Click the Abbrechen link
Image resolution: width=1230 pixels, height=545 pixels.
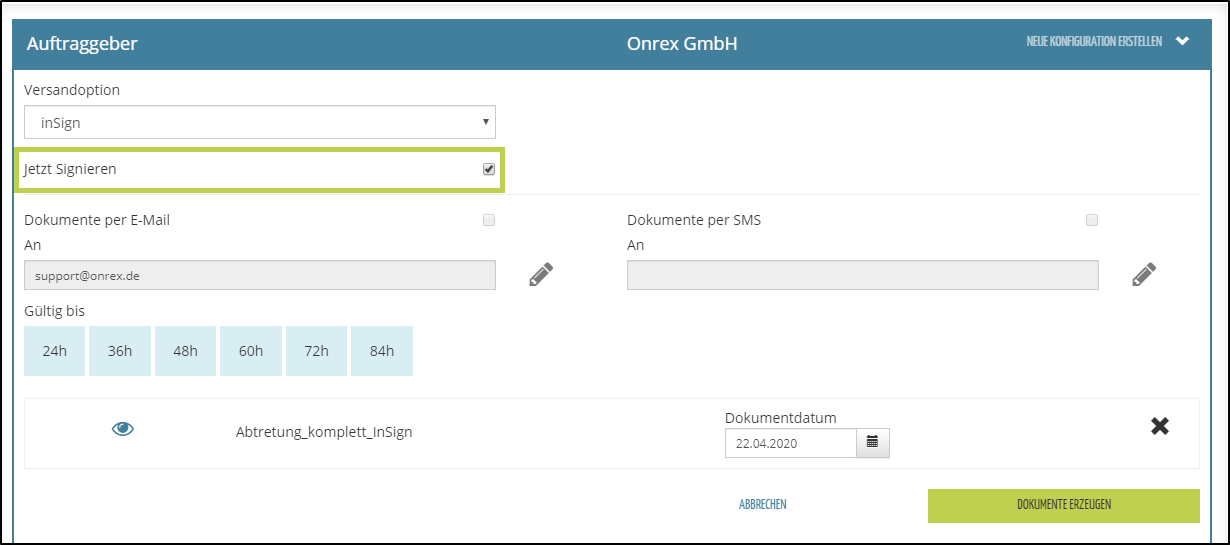[x=762, y=505]
